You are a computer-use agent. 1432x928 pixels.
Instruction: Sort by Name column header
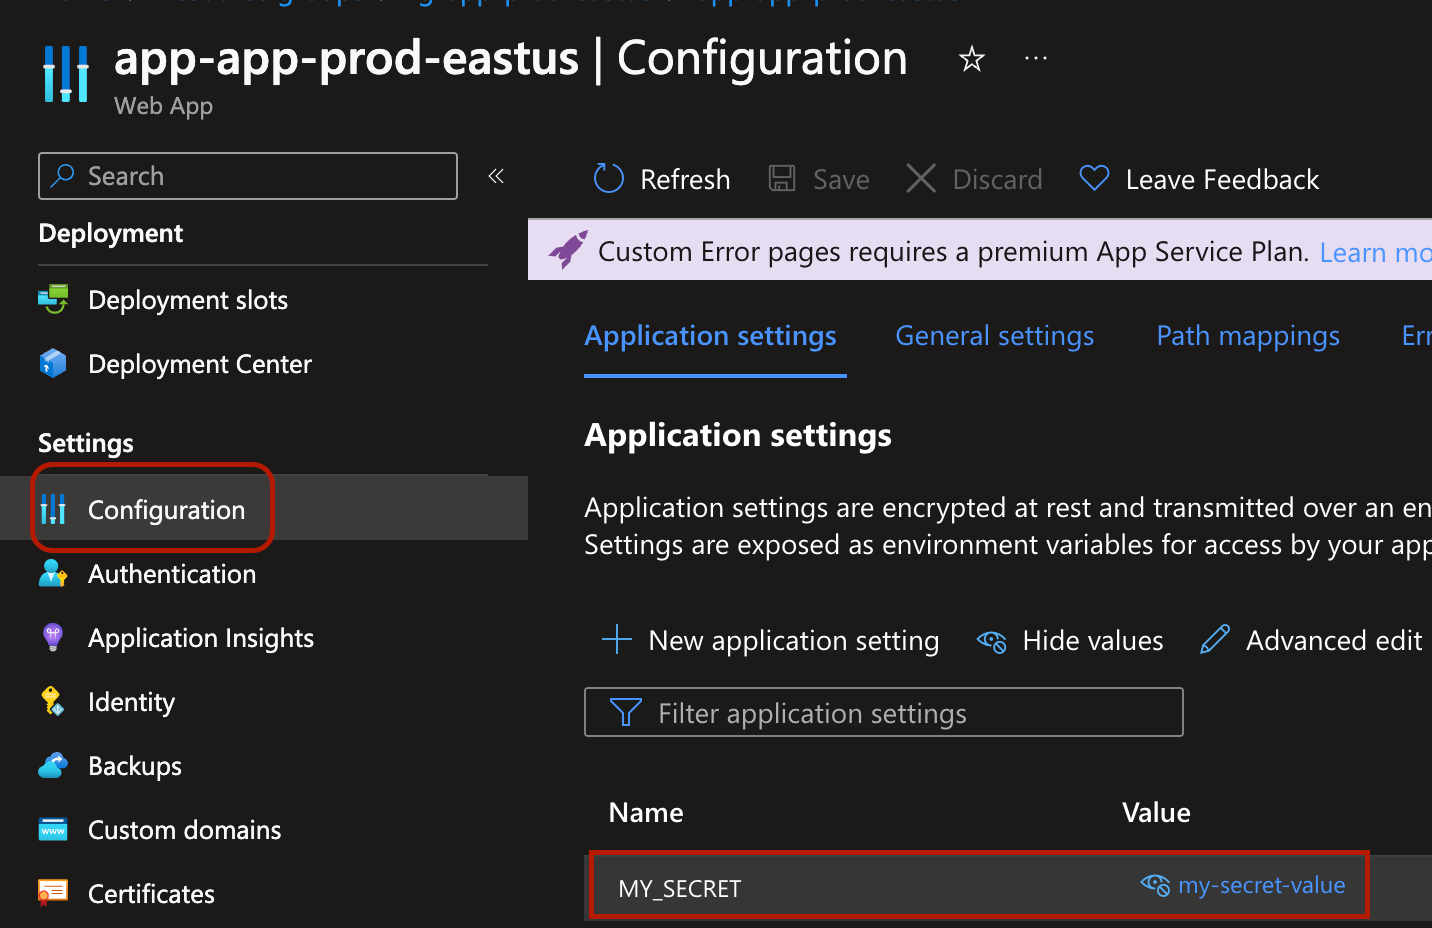(x=646, y=812)
